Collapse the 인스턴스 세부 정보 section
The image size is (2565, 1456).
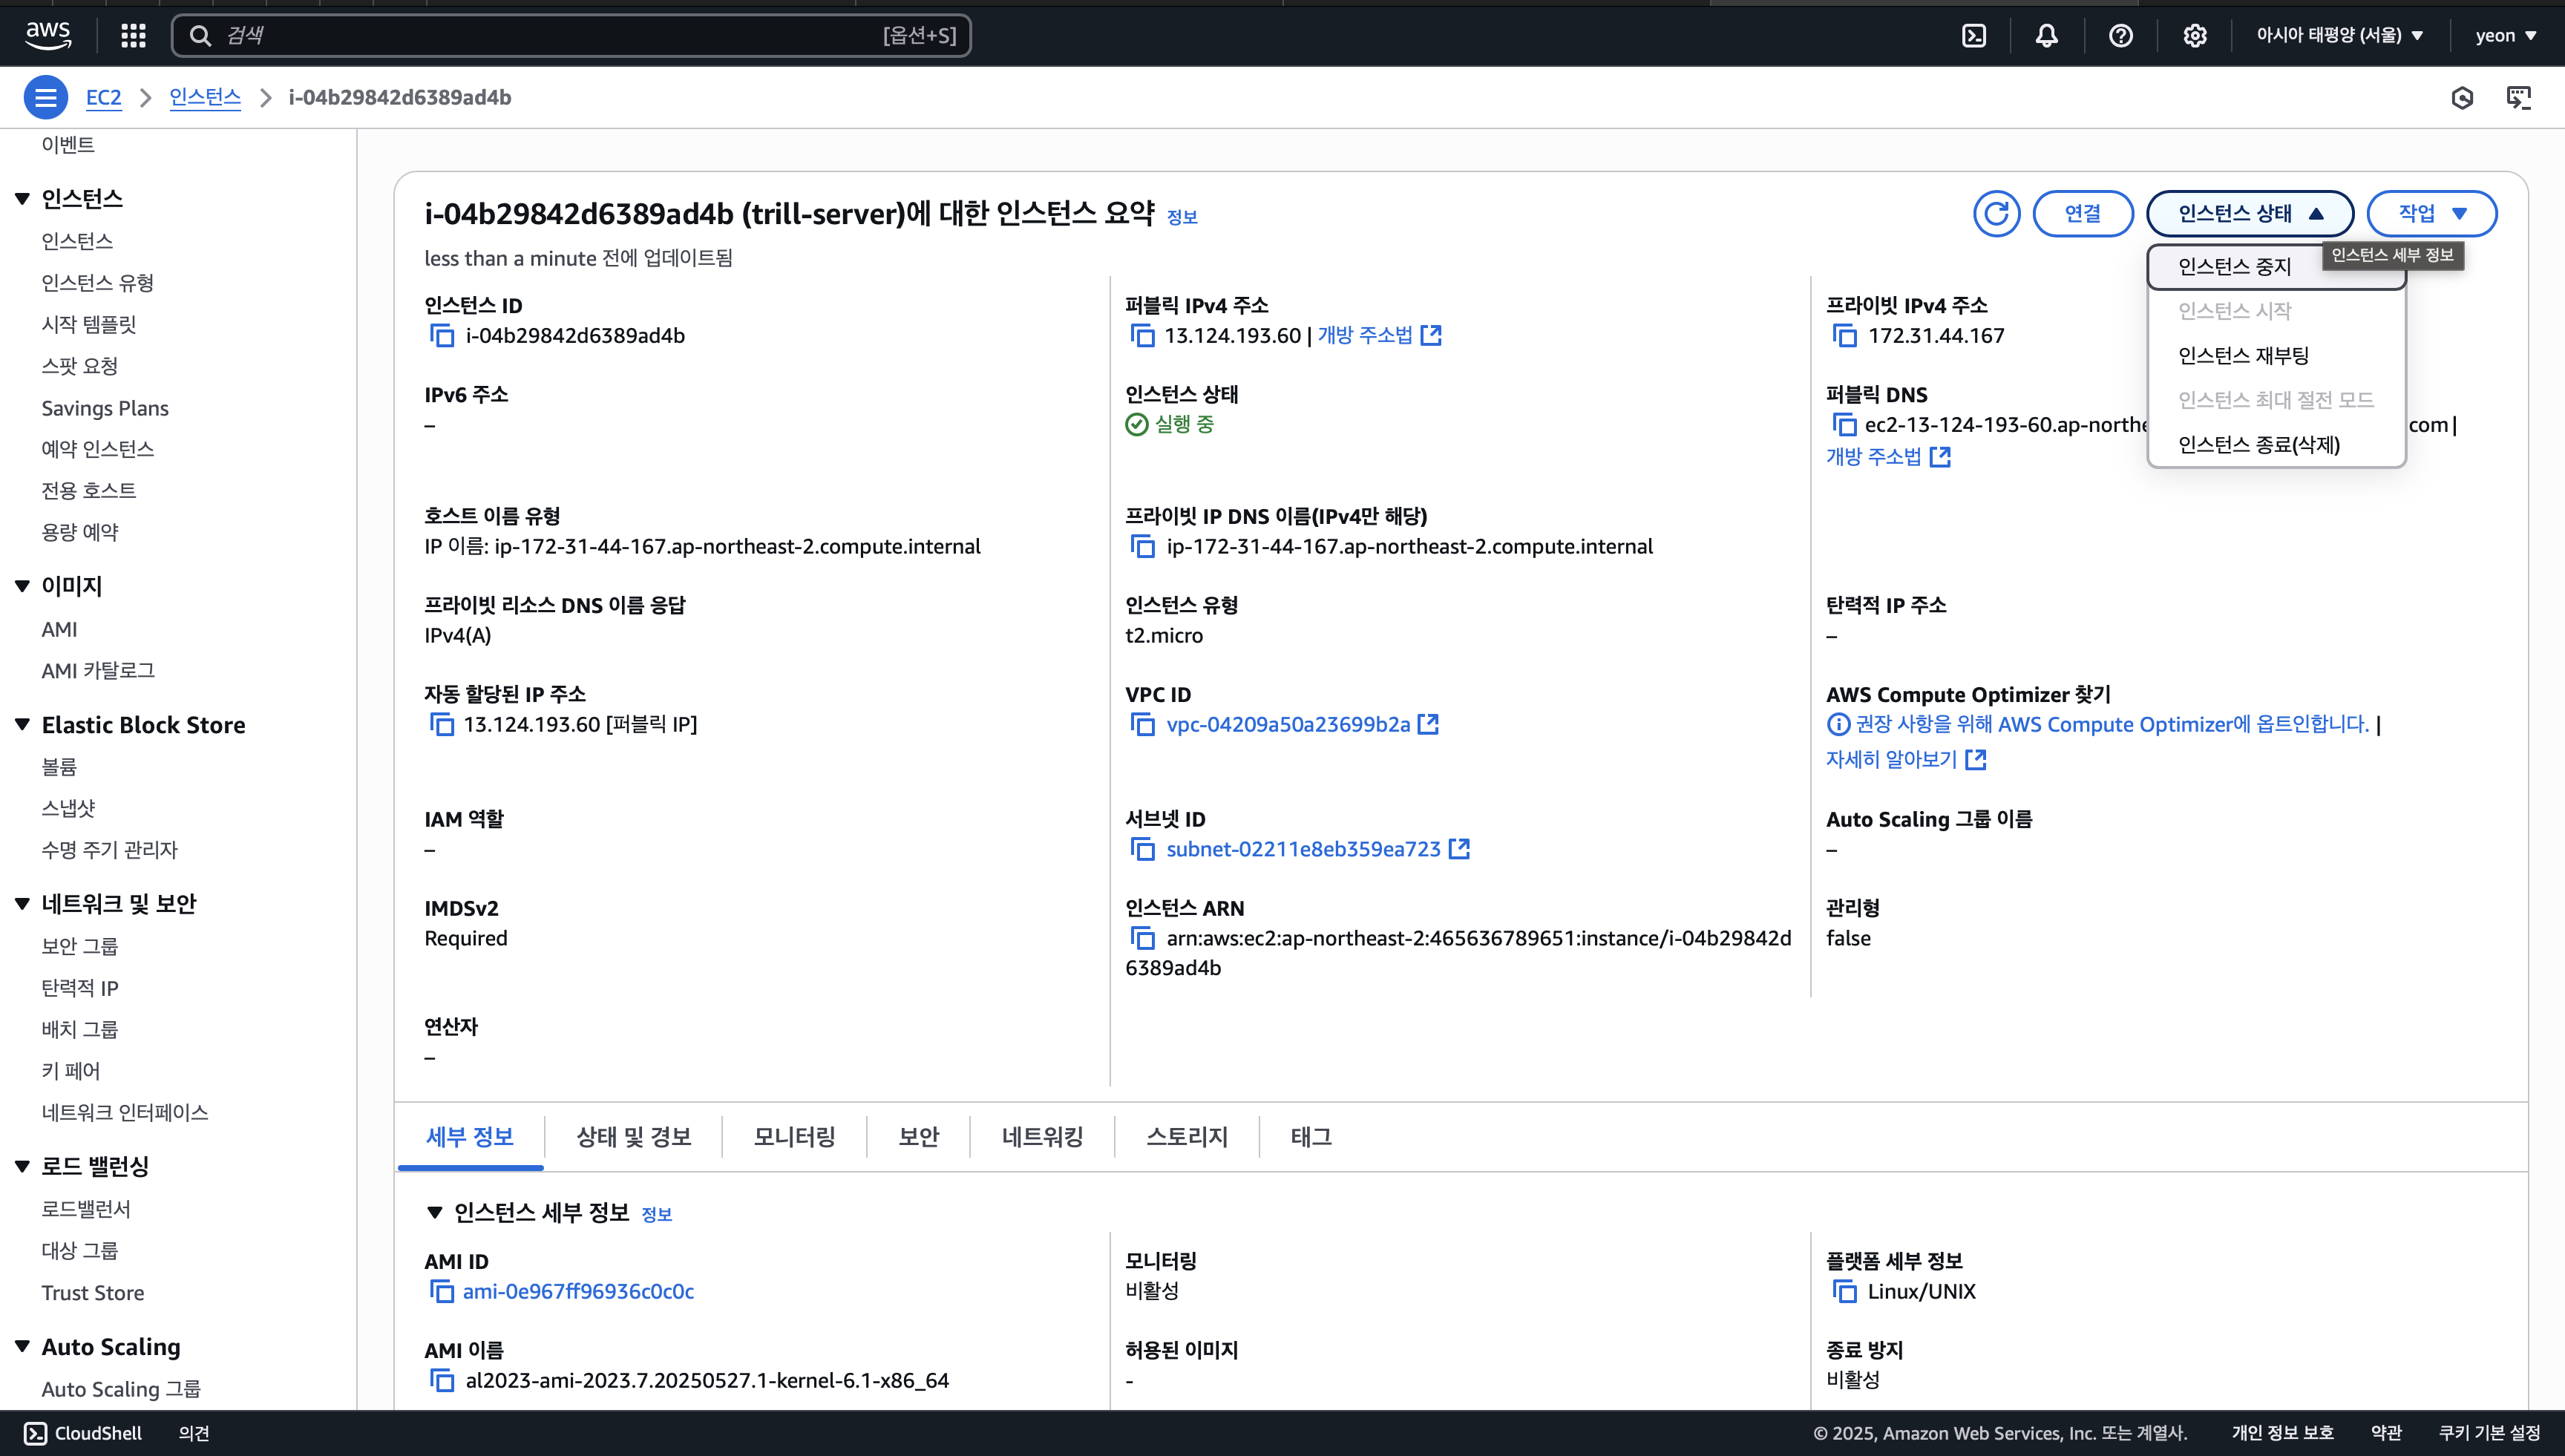click(435, 1213)
